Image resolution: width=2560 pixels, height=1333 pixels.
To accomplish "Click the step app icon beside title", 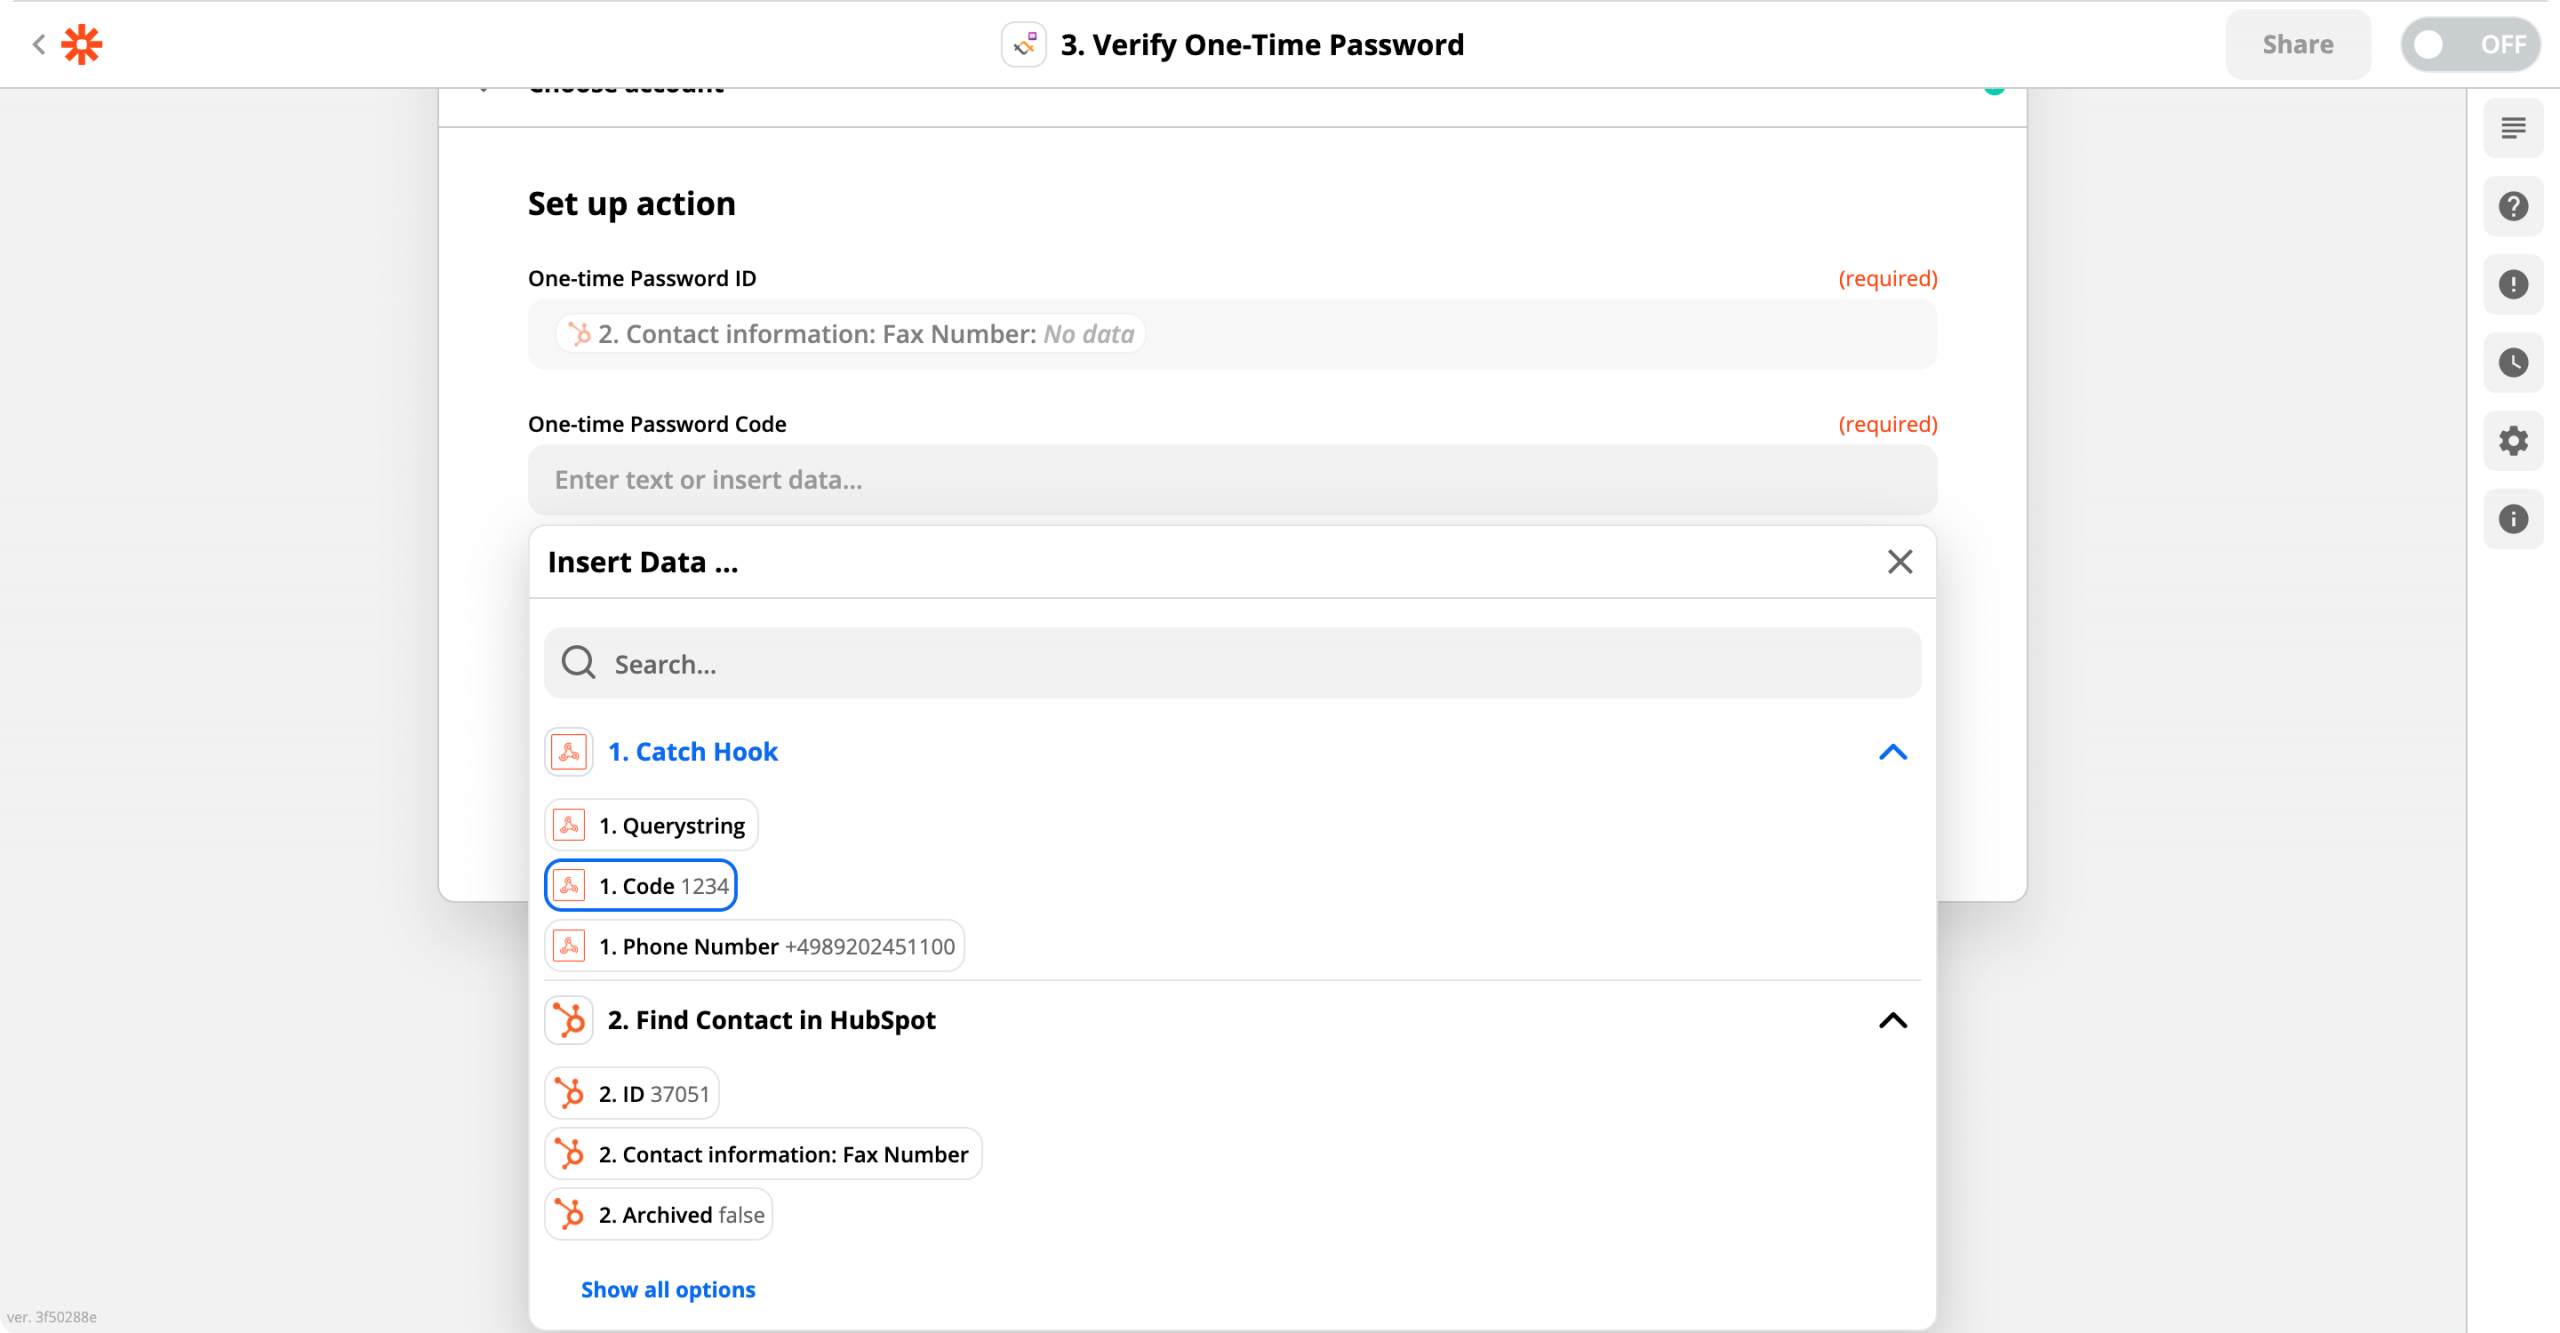I will (x=1024, y=45).
